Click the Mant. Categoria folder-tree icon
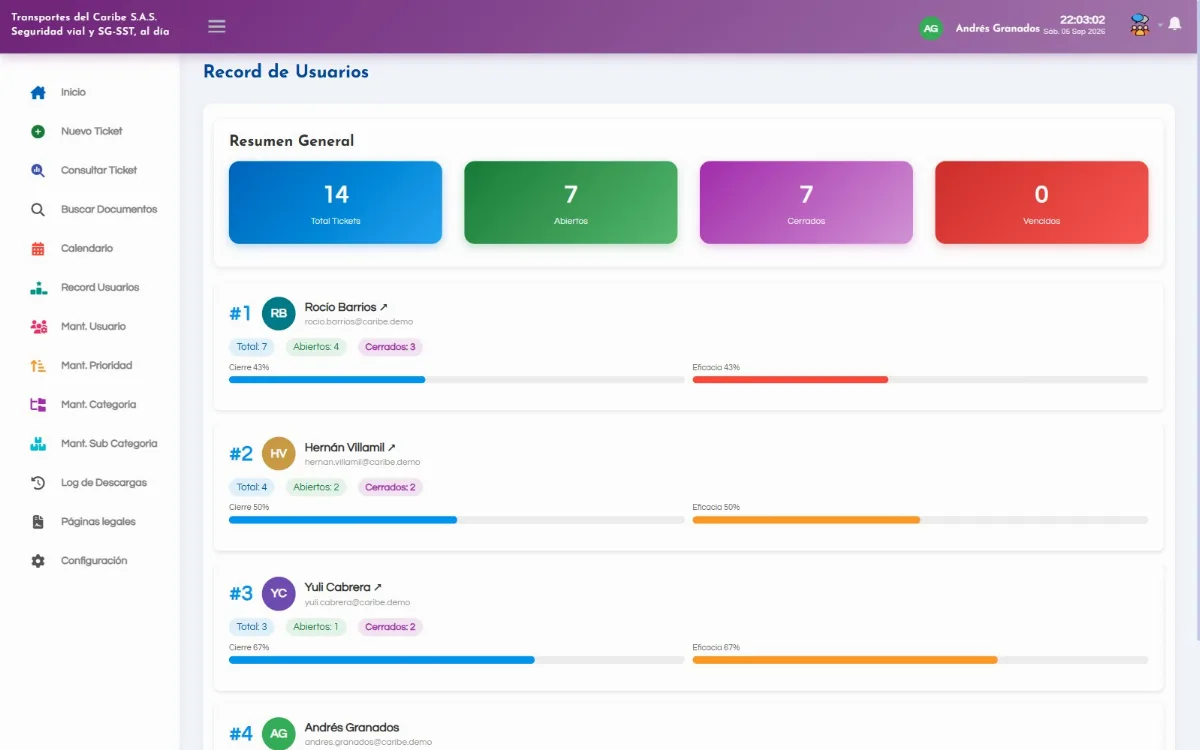Image resolution: width=1200 pixels, height=750 pixels. click(38, 405)
